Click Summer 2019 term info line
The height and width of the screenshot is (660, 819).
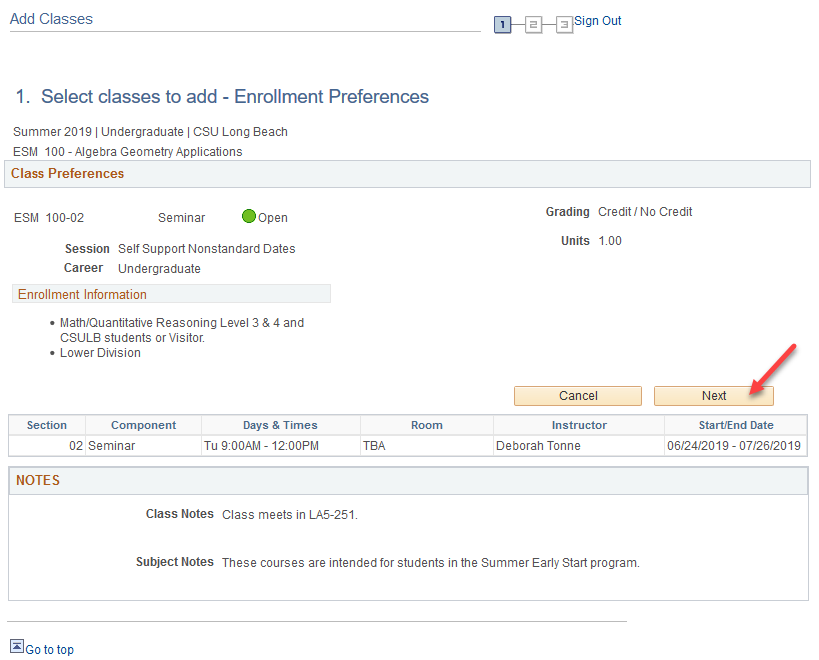pyautogui.click(x=150, y=132)
